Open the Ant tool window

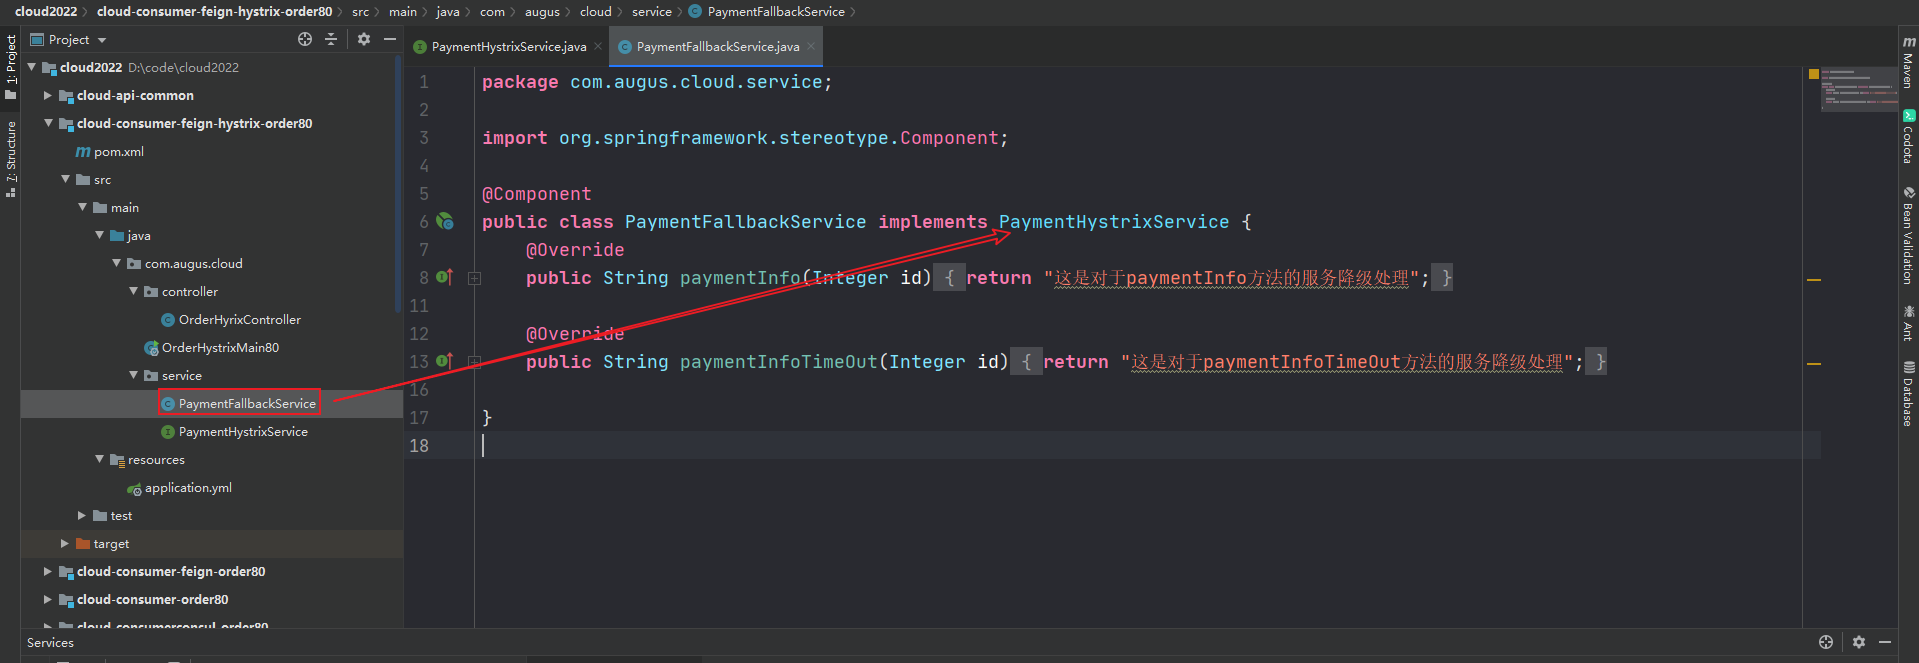pyautogui.click(x=1908, y=324)
